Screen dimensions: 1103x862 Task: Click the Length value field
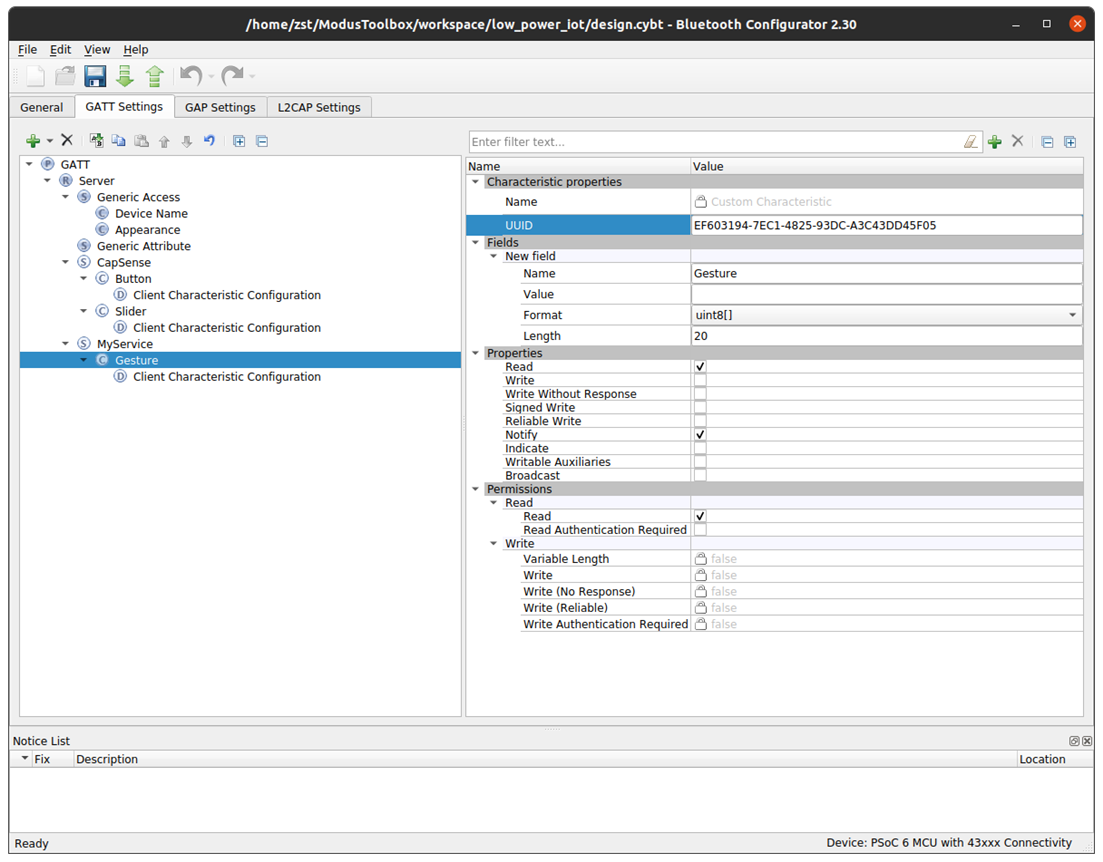click(x=886, y=336)
